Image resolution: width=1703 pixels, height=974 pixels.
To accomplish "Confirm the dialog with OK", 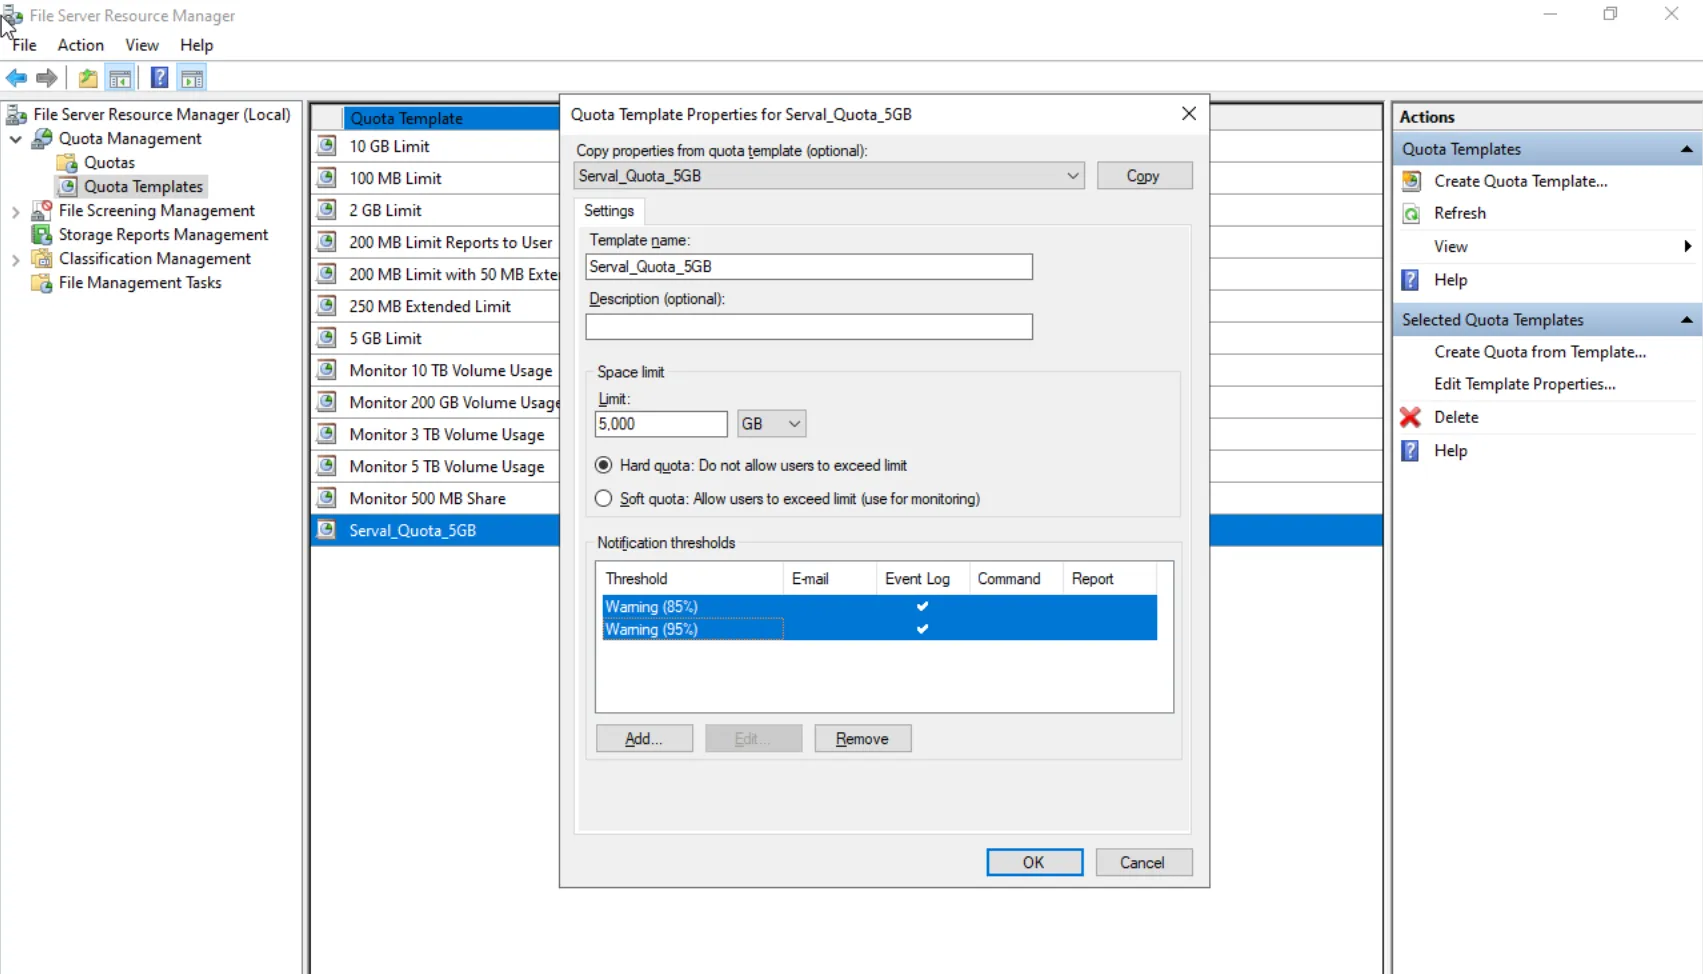I will pyautogui.click(x=1034, y=863).
